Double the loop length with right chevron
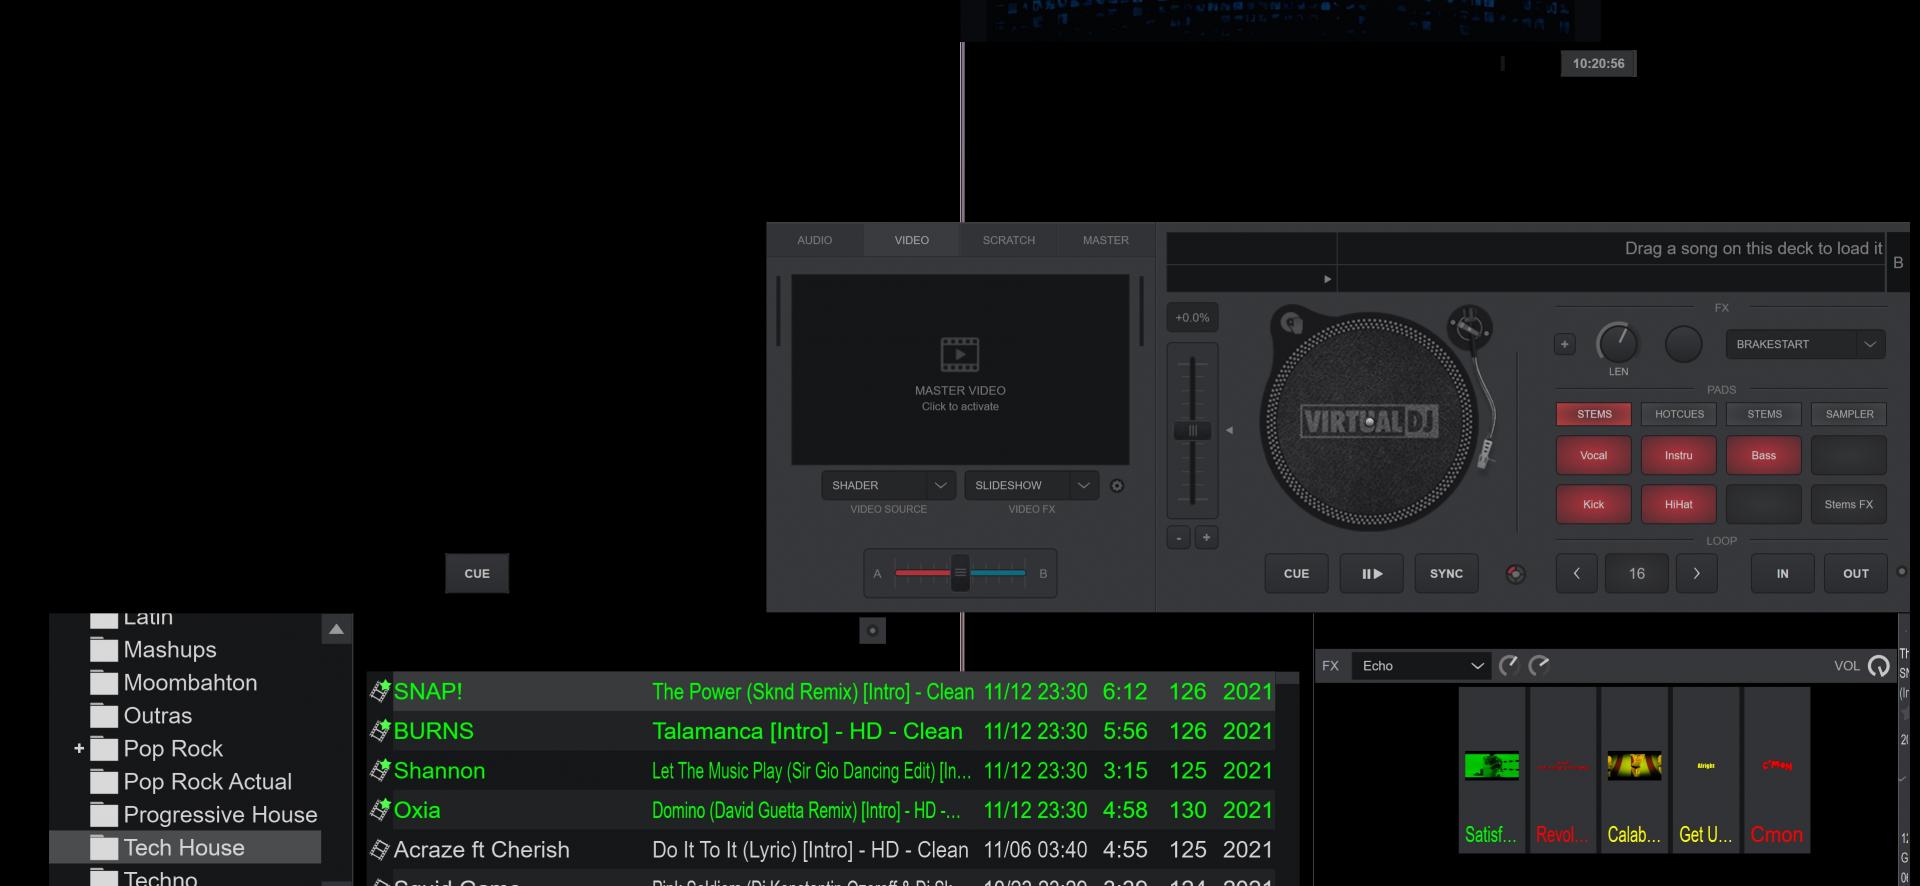Screen dimensions: 1920x886 [1696, 574]
